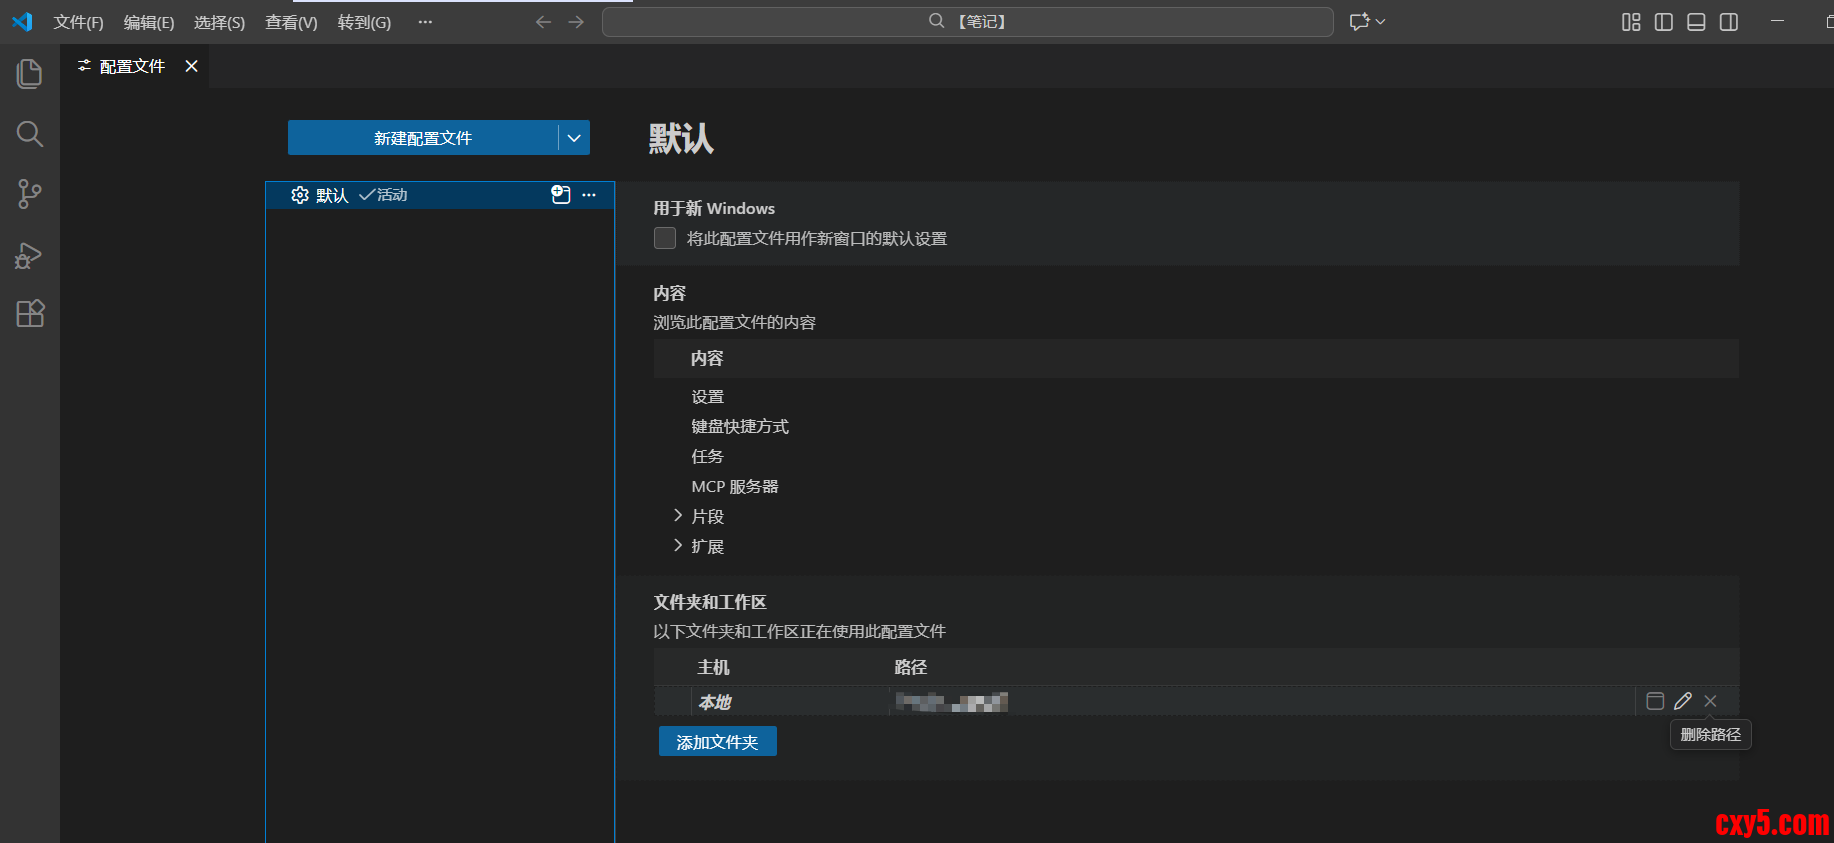This screenshot has height=843, width=1834.
Task: Click the delete path X icon
Action: point(1710,701)
